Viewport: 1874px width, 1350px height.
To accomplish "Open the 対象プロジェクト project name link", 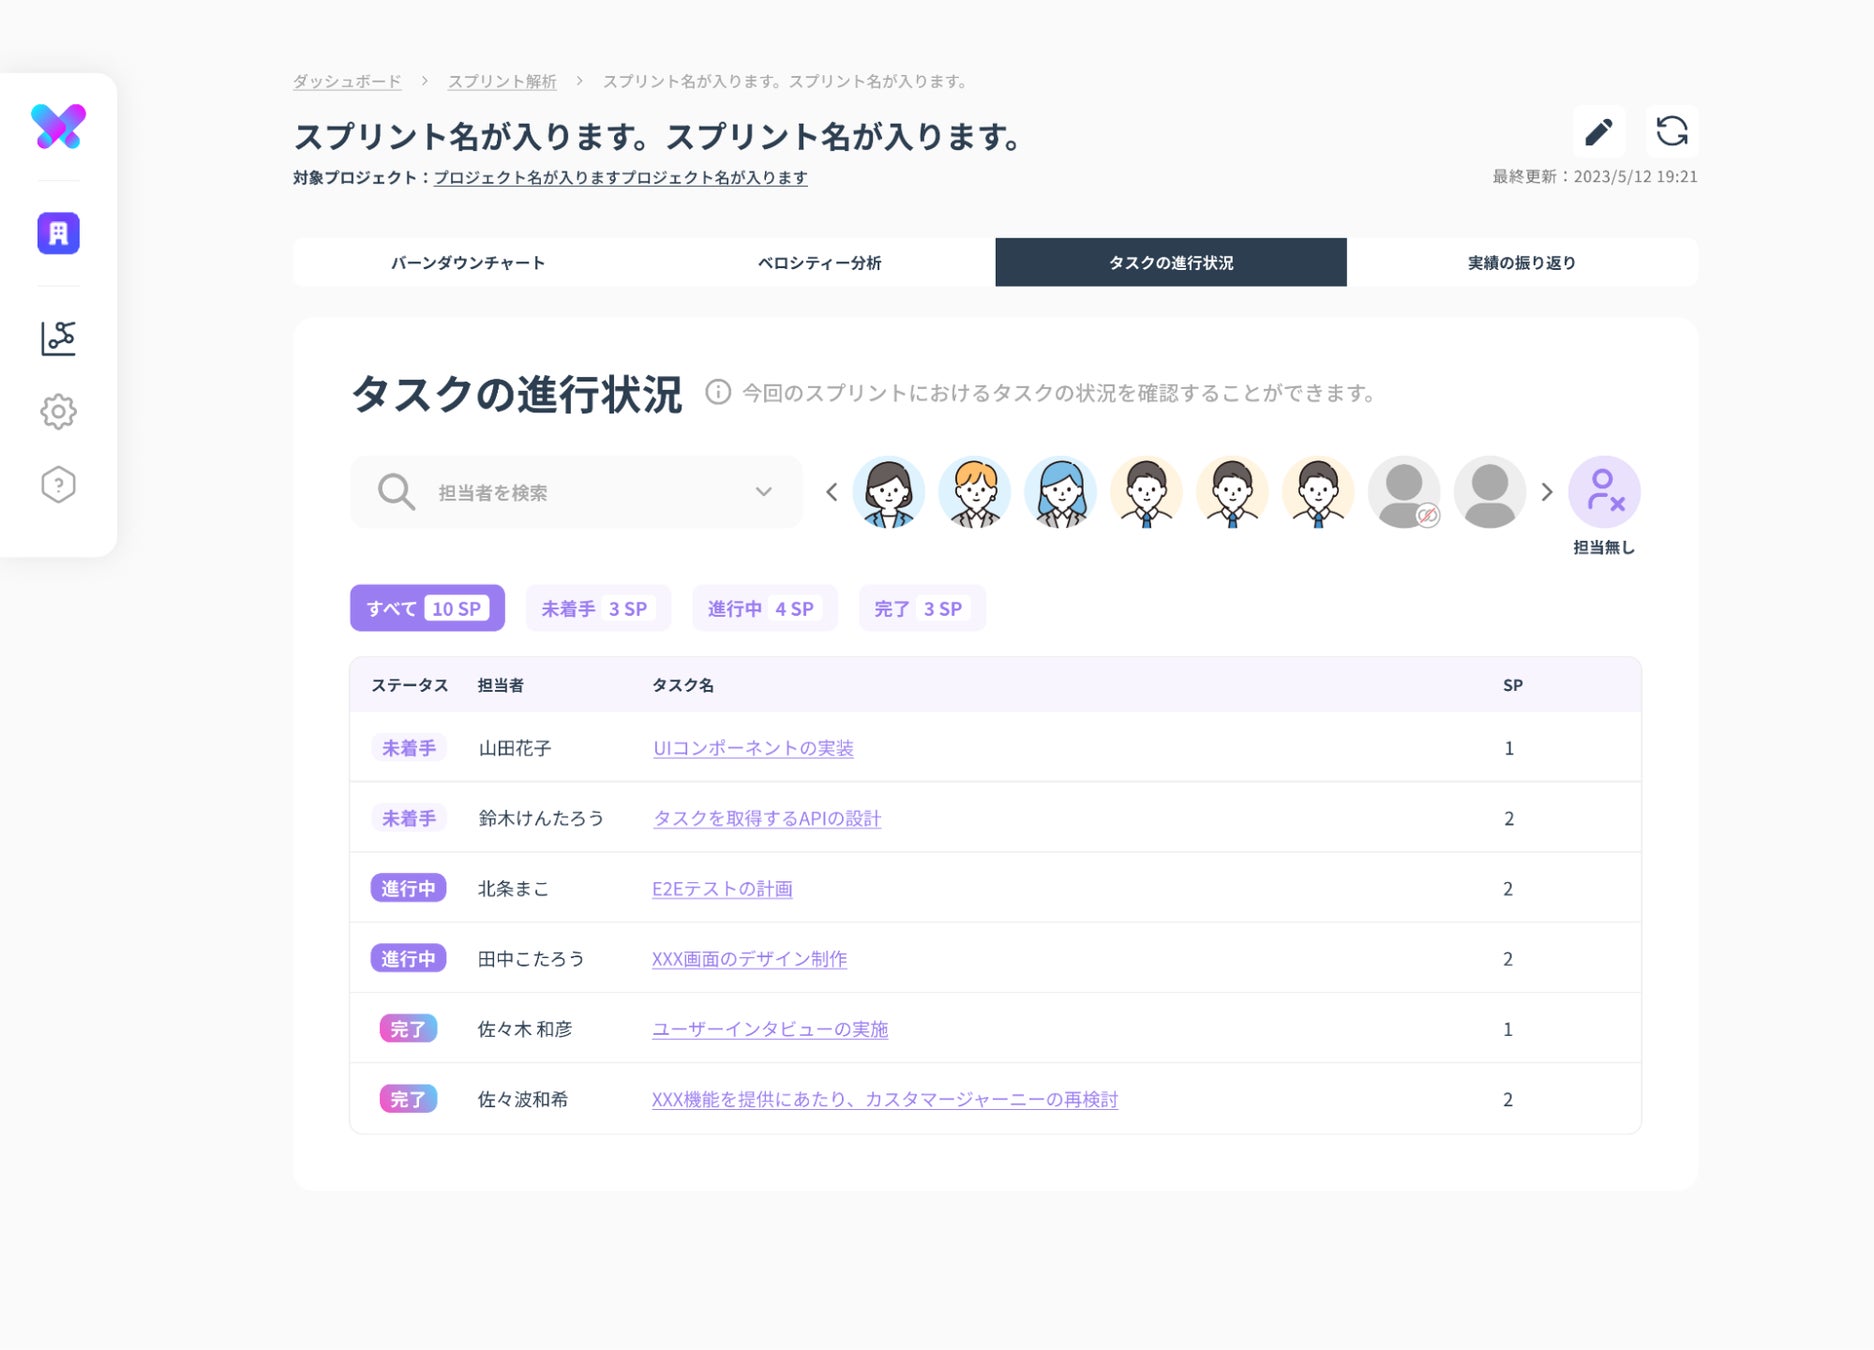I will click(x=621, y=177).
